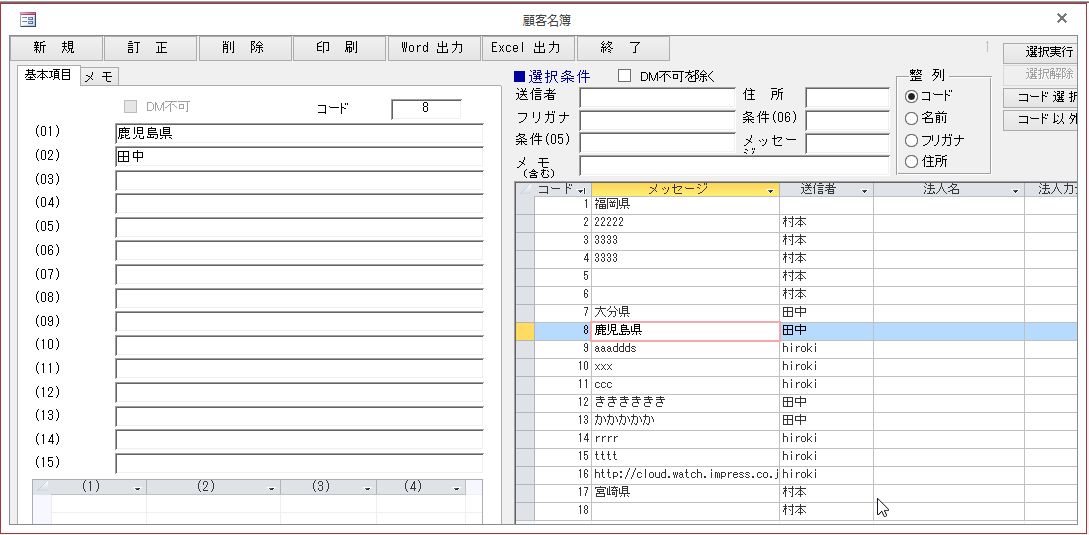Click the 送信者 search input field
The image size is (1089, 535).
click(656, 98)
